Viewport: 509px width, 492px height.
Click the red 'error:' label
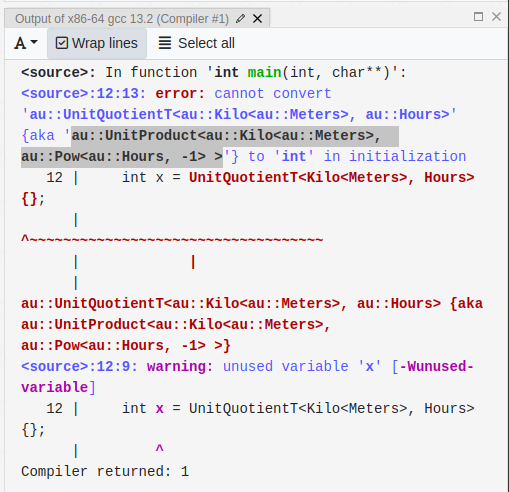180,93
